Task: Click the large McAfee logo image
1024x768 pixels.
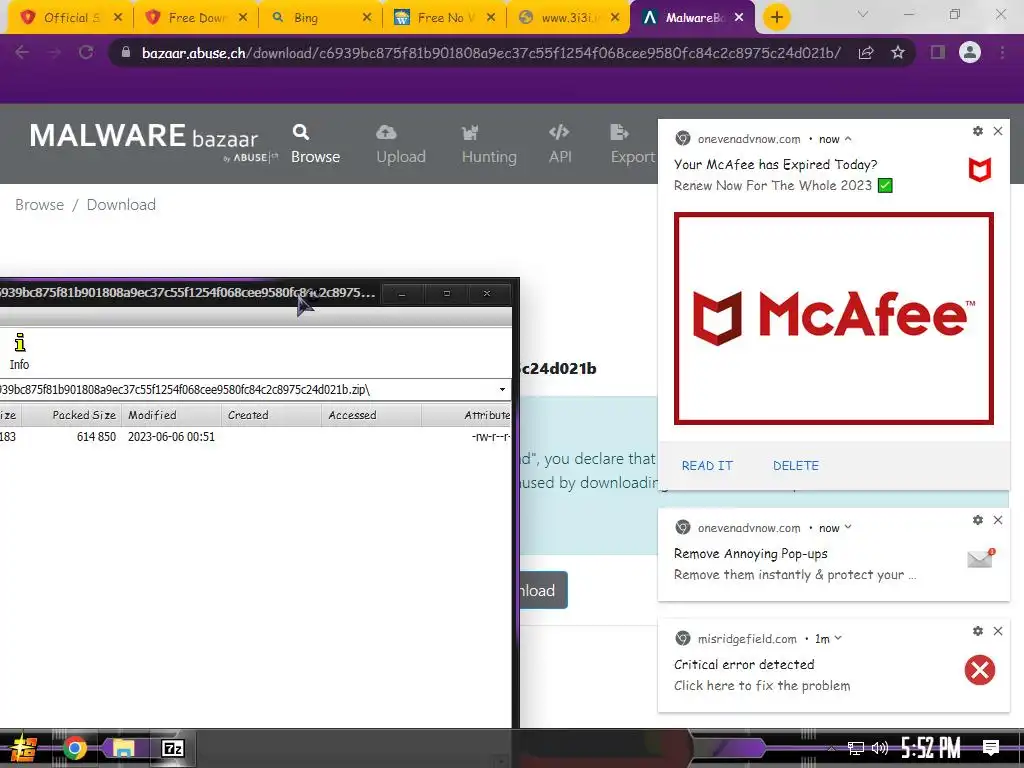Action: click(x=833, y=318)
